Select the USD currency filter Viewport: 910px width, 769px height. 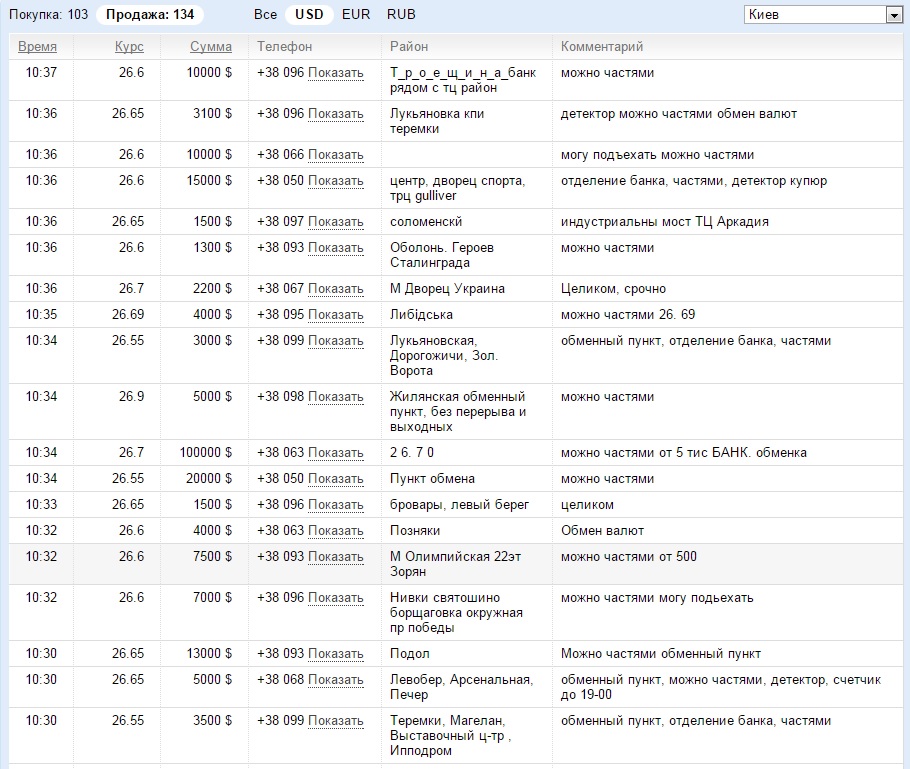point(309,15)
